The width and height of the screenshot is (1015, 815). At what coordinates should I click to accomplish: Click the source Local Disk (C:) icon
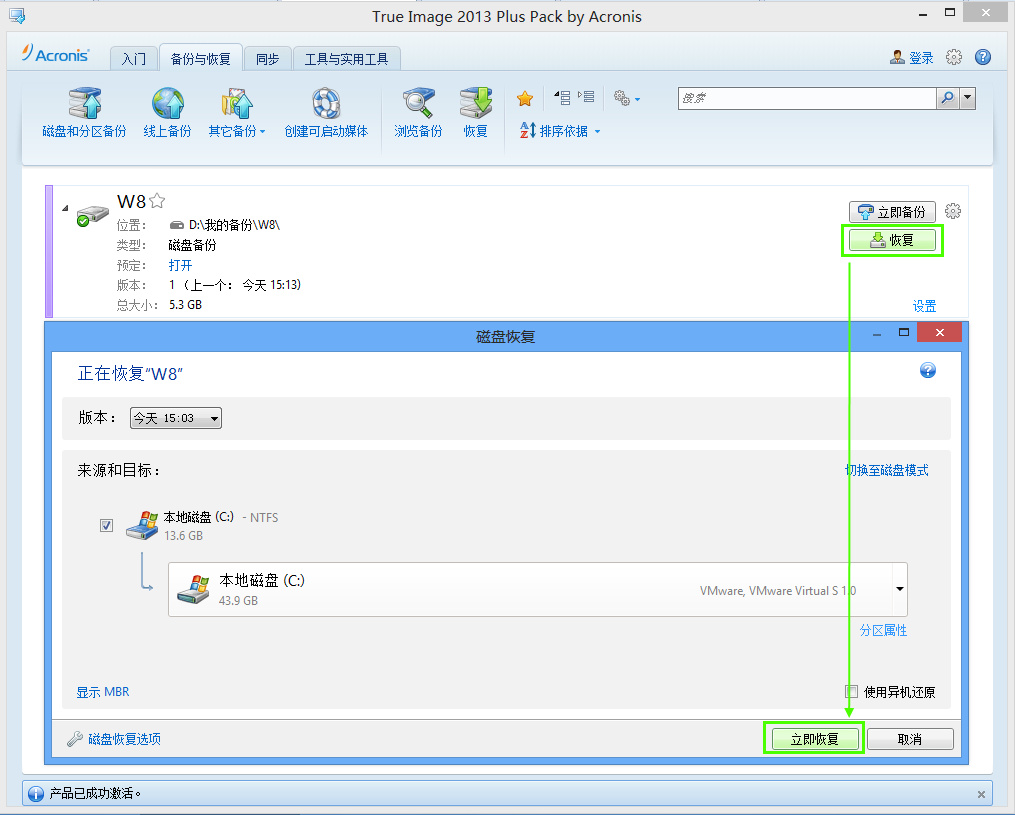click(142, 525)
